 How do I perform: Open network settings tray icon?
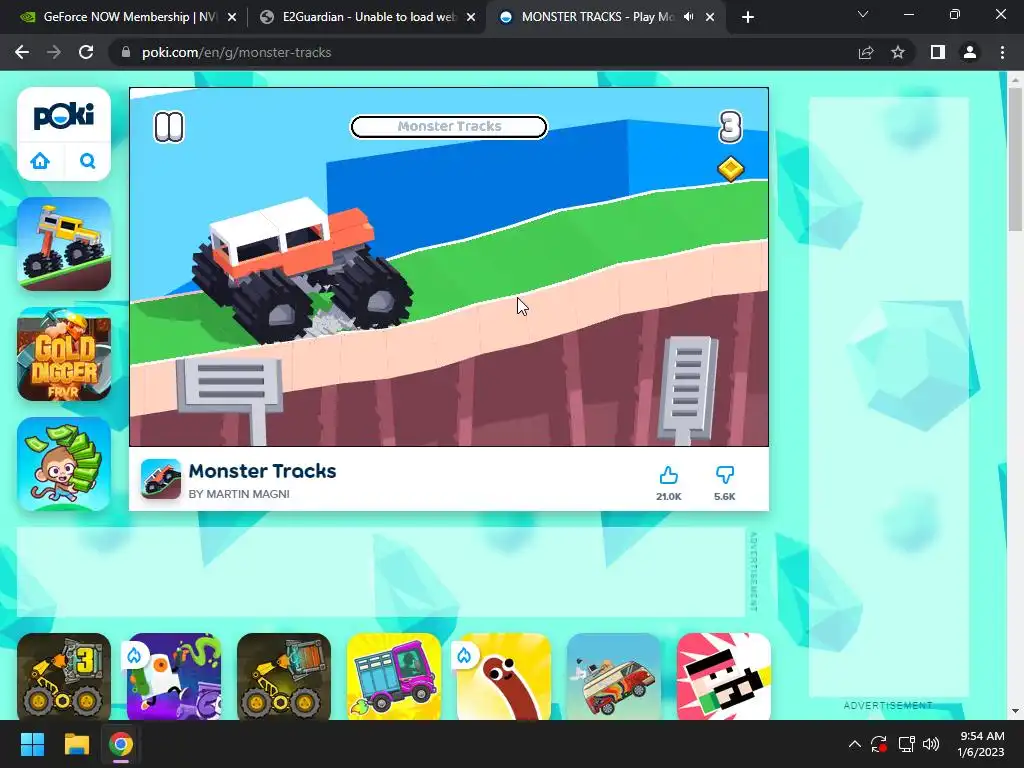906,744
